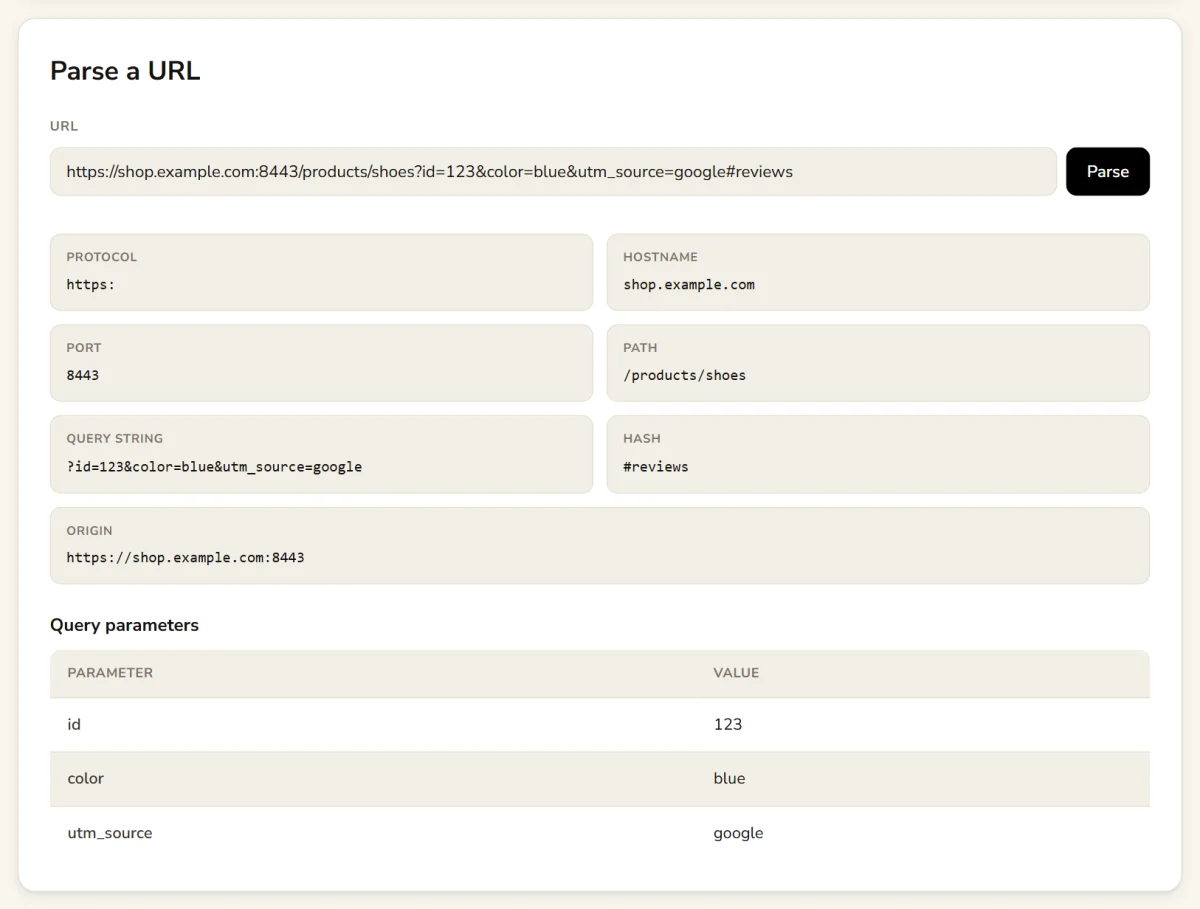The height and width of the screenshot is (909, 1200).
Task: Click the Parse button
Action: (x=1107, y=171)
